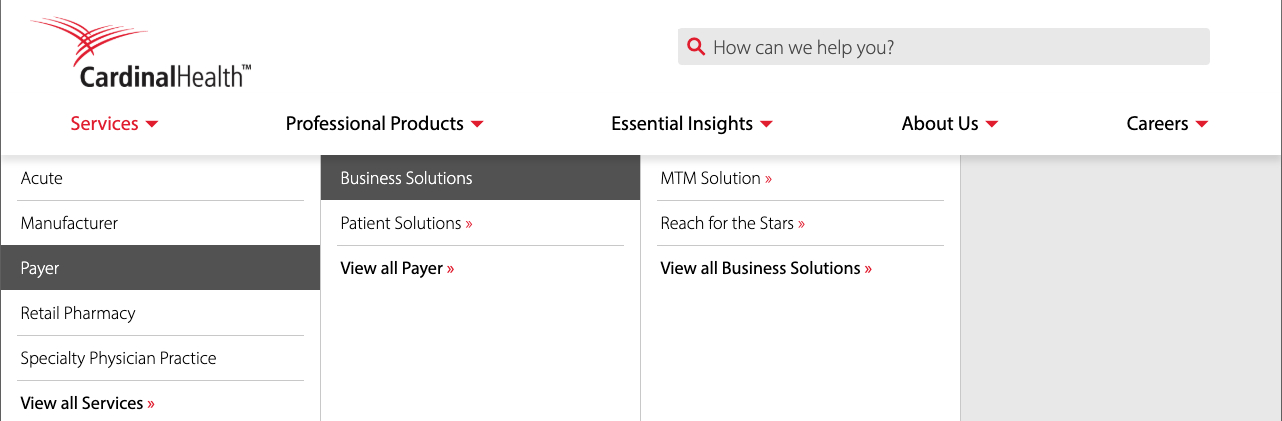The height and width of the screenshot is (421, 1282).
Task: Click the View all Payer link
Action: tap(397, 268)
